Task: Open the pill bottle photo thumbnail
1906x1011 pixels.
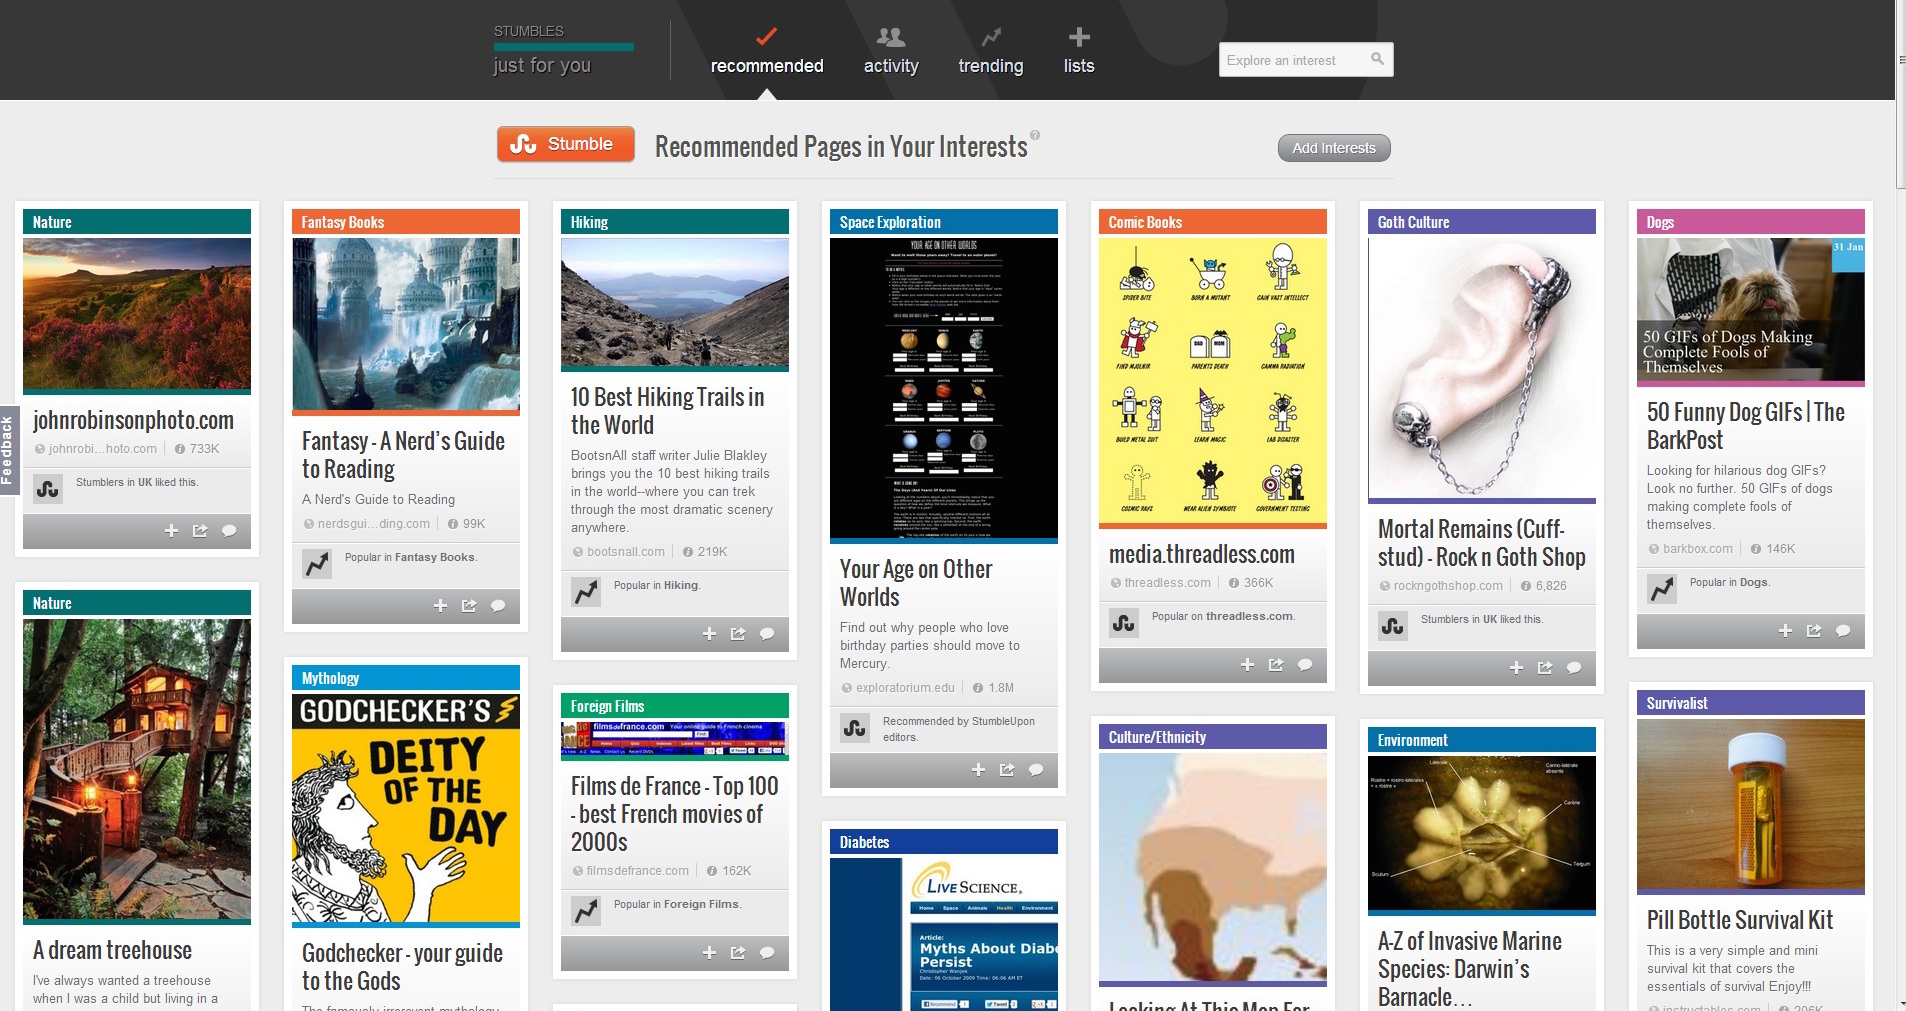Action: (1751, 804)
